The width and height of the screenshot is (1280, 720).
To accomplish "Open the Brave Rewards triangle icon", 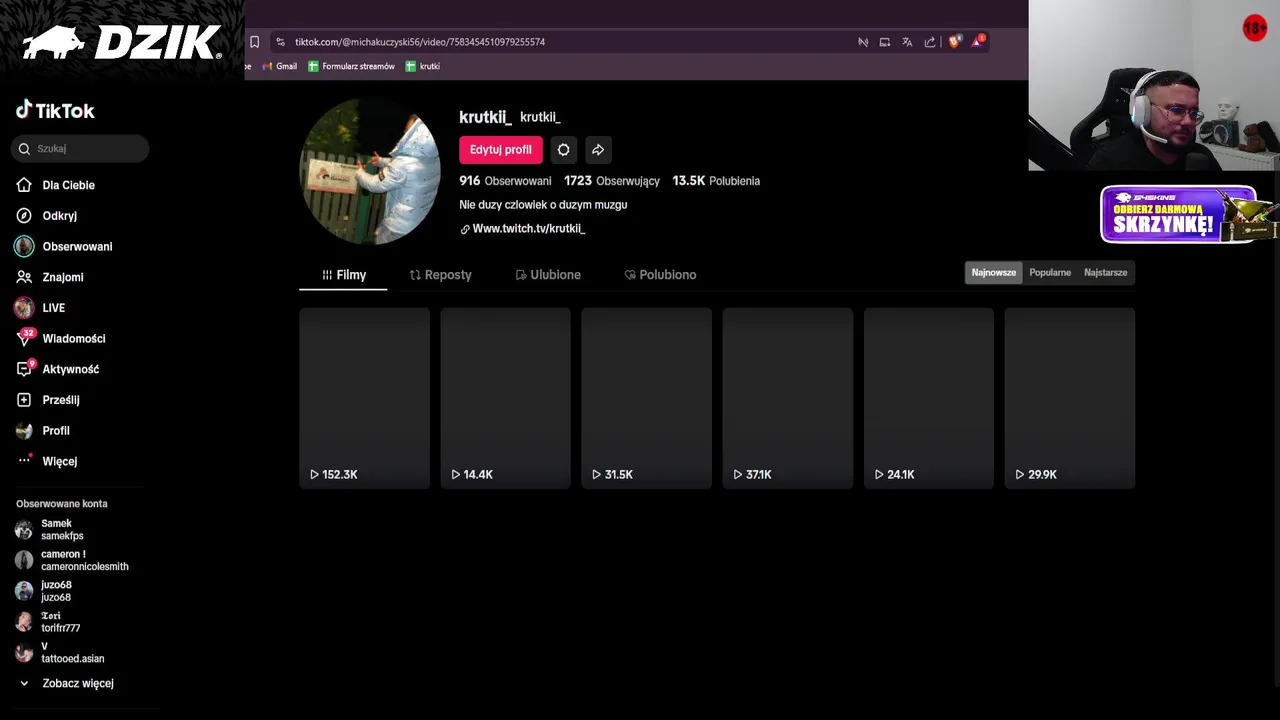I will point(977,41).
